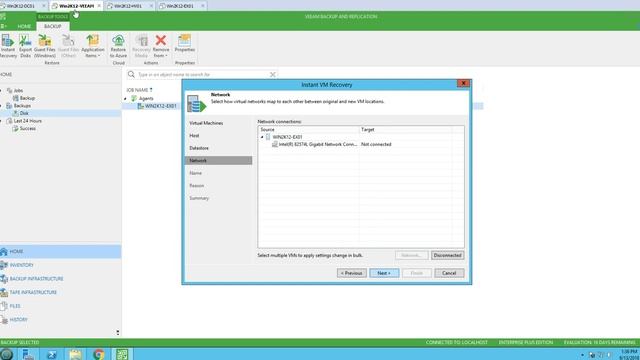Collapse WIN2K12-EX01 in Network connections
The height and width of the screenshot is (360, 640).
click(262, 137)
